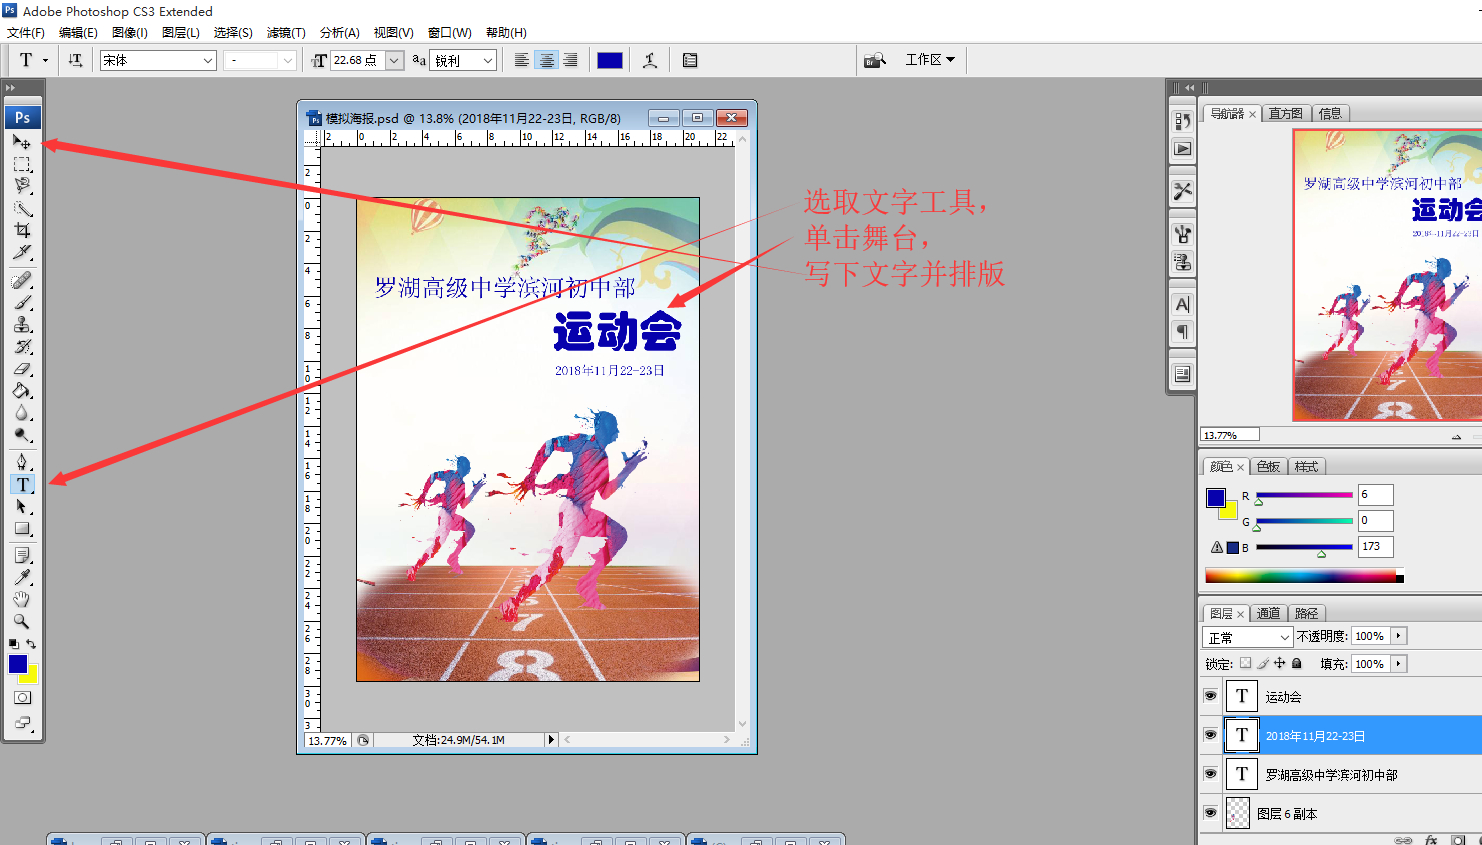Viewport: 1482px width, 845px height.
Task: Click the left align text button
Action: click(522, 60)
